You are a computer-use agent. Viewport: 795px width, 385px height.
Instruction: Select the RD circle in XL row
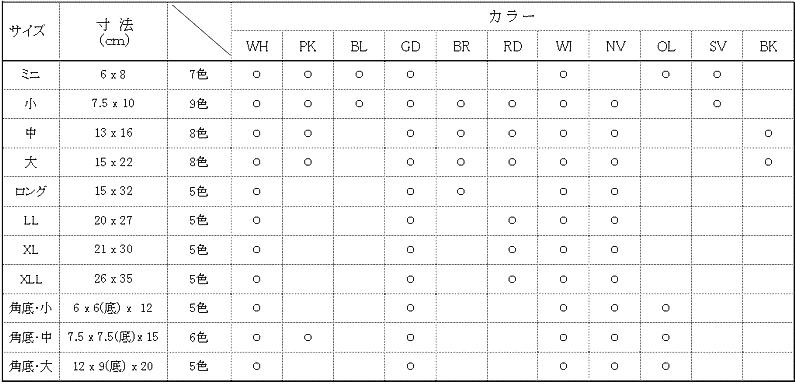[512, 250]
